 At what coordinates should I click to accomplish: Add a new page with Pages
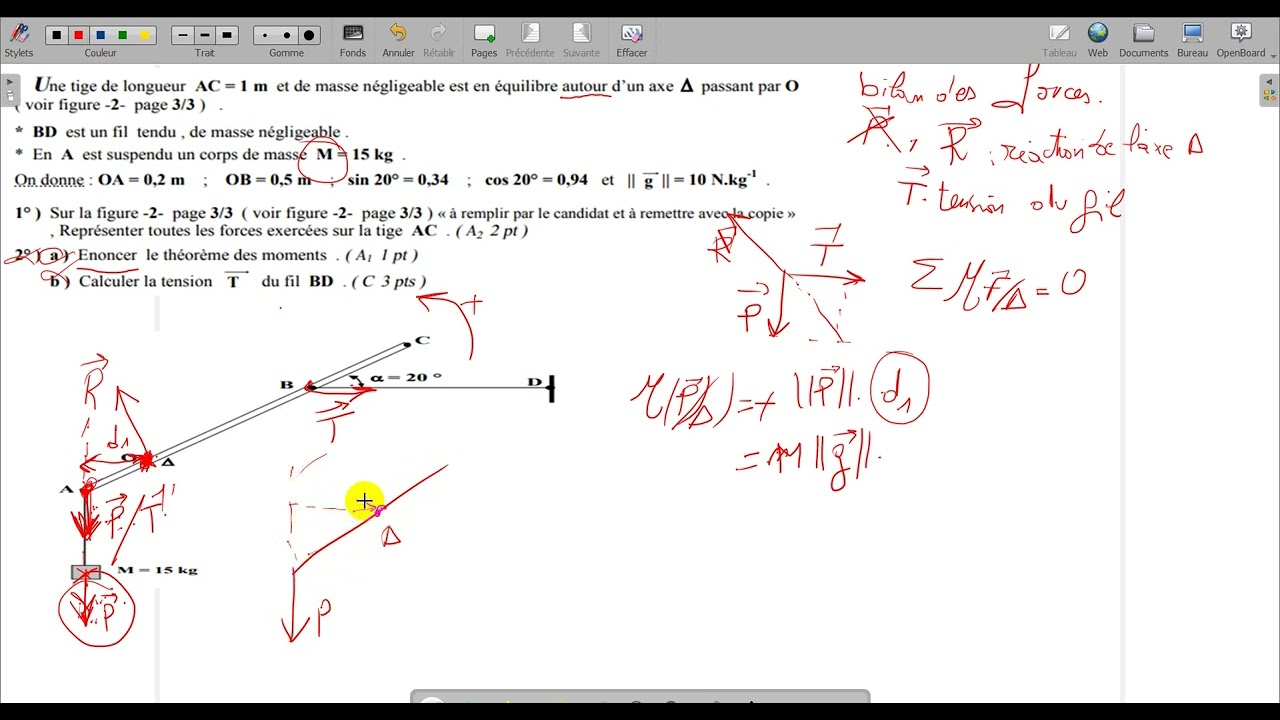coord(484,40)
